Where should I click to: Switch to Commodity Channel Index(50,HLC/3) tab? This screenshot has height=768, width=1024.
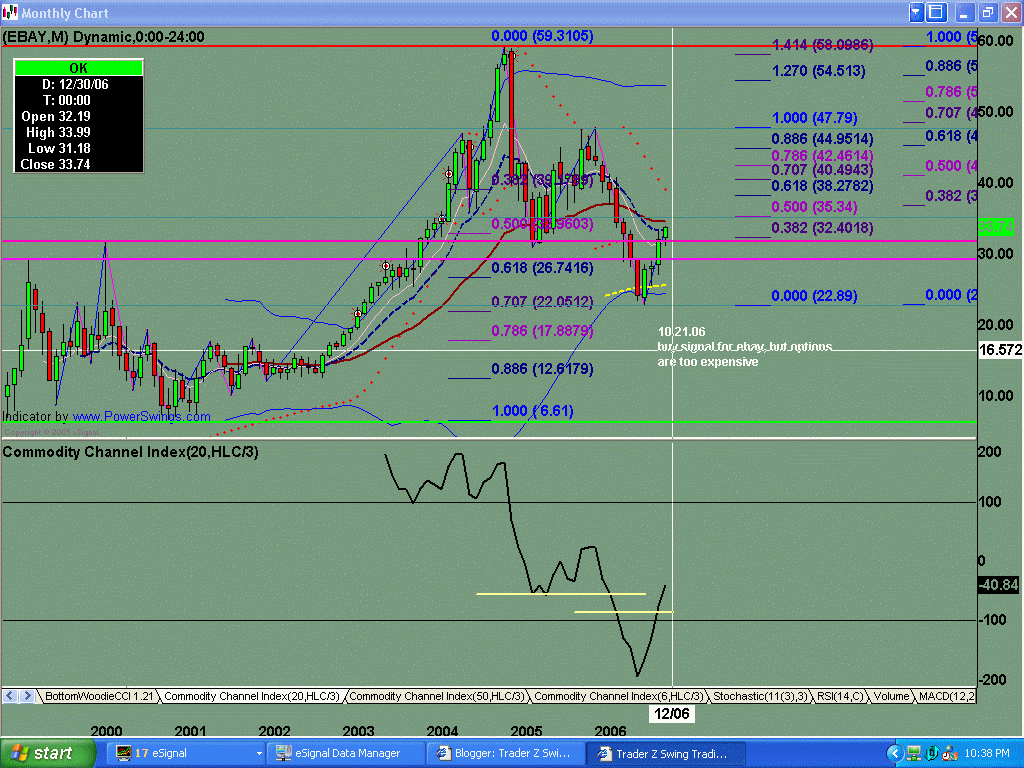(x=436, y=696)
